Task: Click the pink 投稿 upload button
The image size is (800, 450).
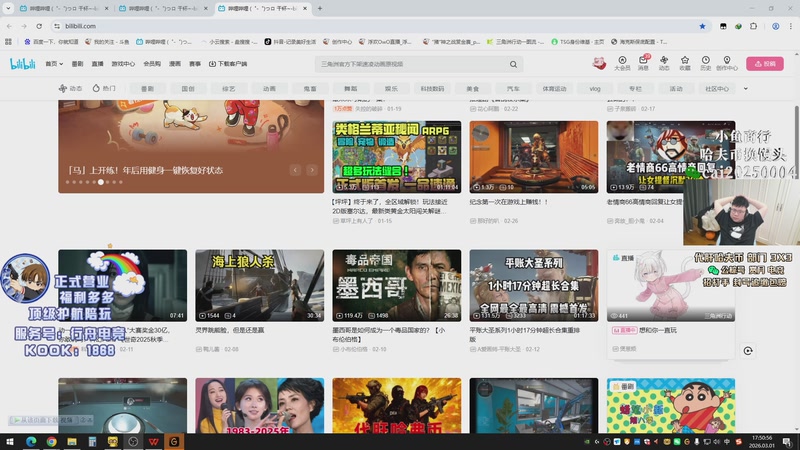Action: (765, 64)
